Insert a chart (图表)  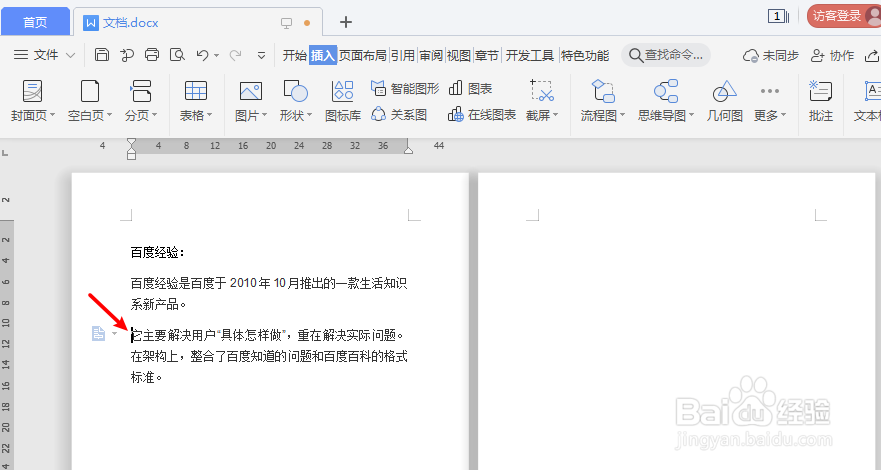471,89
